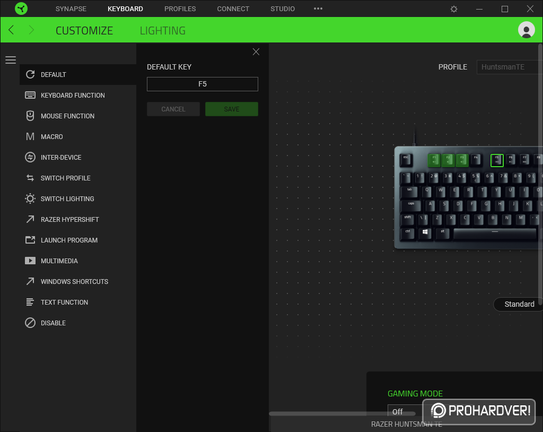Click the Inter-Device icon
543x432 pixels.
(30, 157)
